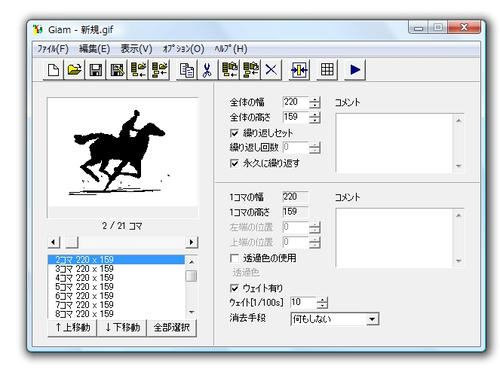Click the ウェイト value field showing 10

click(303, 303)
